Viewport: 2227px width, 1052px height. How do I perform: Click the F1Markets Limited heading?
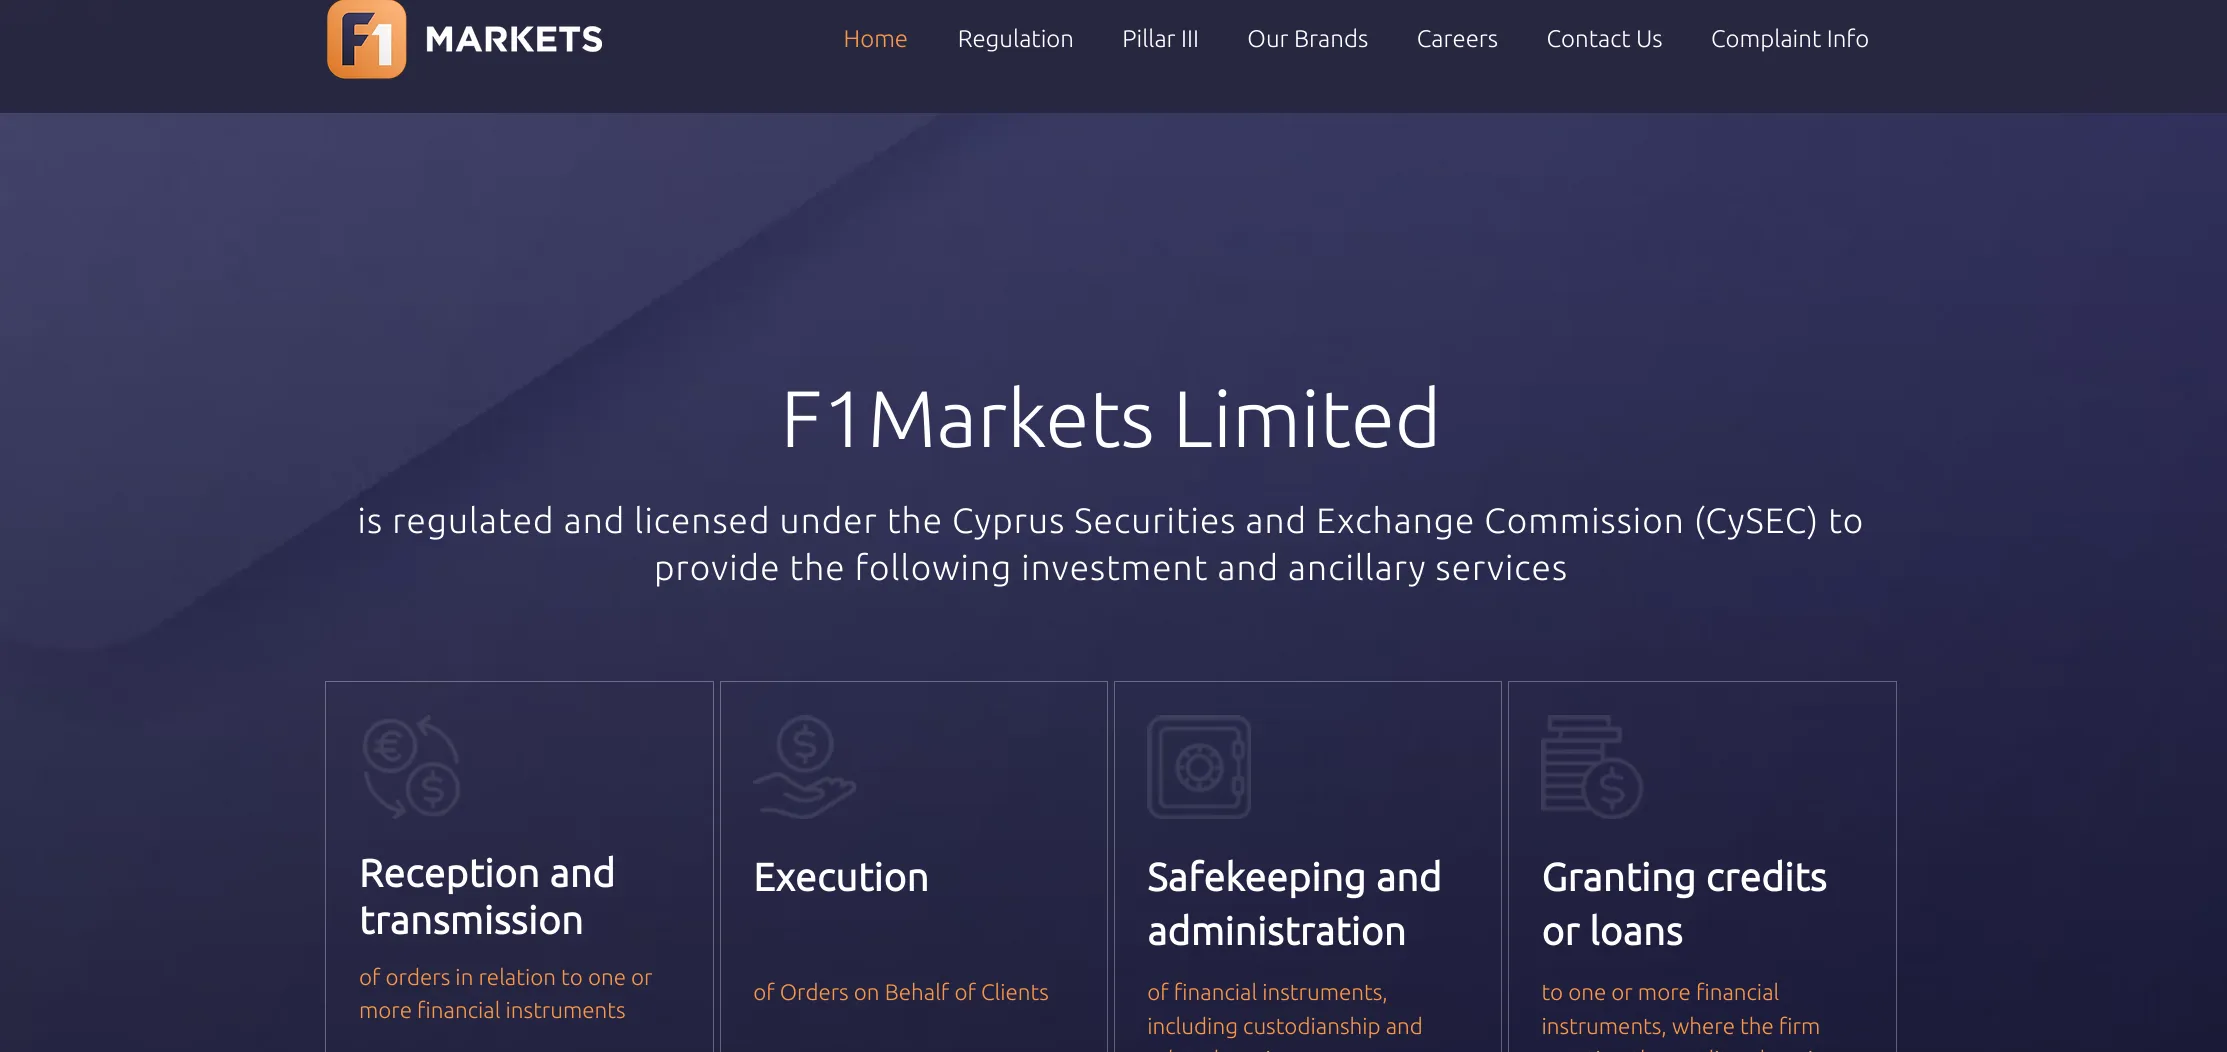1112,418
